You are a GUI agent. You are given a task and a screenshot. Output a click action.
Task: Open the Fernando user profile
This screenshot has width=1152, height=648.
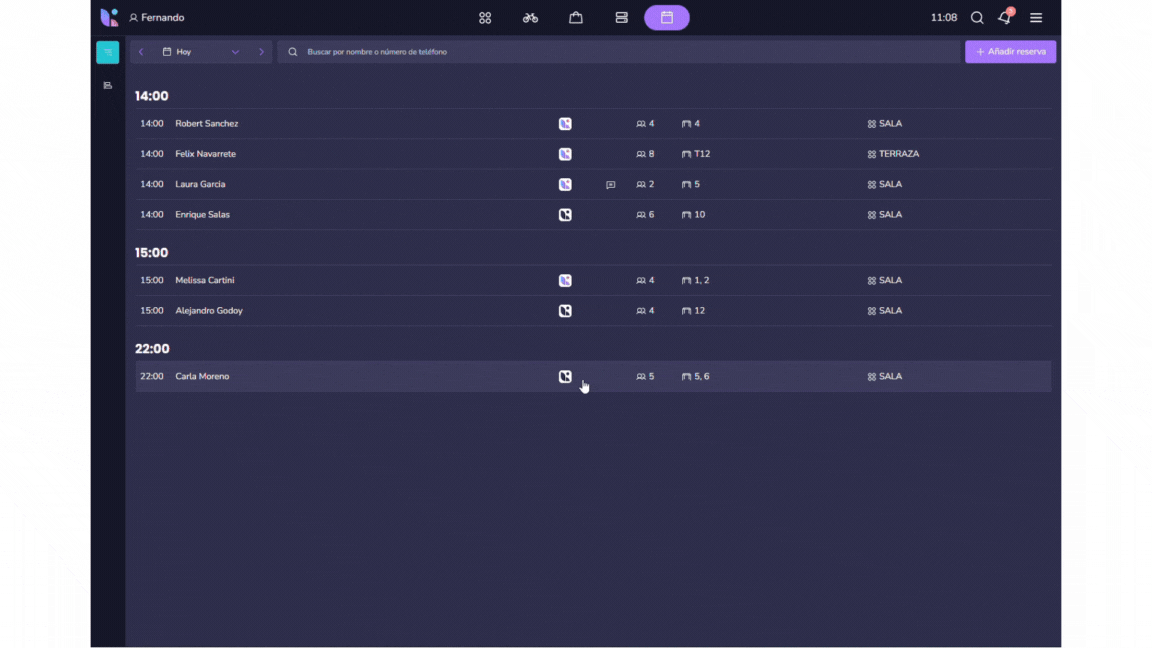pos(157,18)
